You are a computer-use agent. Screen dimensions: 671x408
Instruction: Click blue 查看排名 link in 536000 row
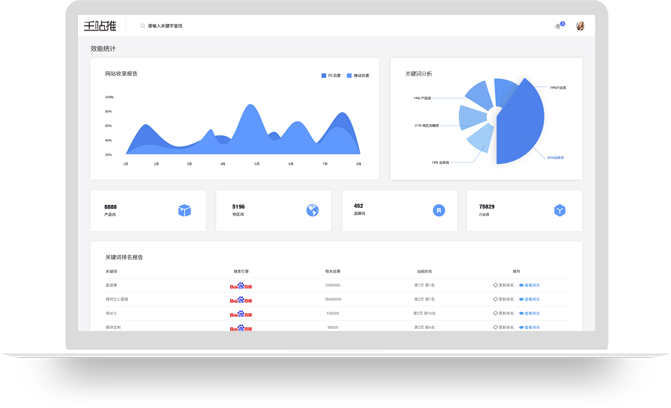532,313
